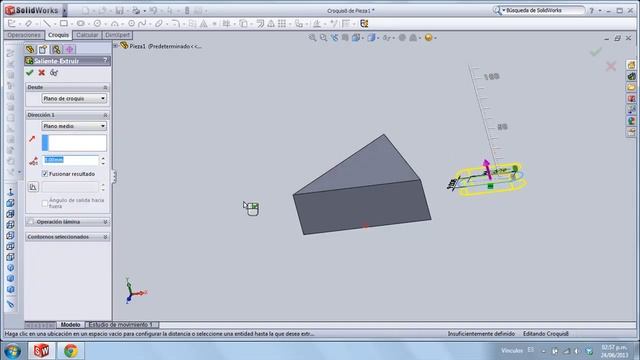Open the Apply Scene sphere icon
The height and width of the screenshot is (360, 640).
430,38
